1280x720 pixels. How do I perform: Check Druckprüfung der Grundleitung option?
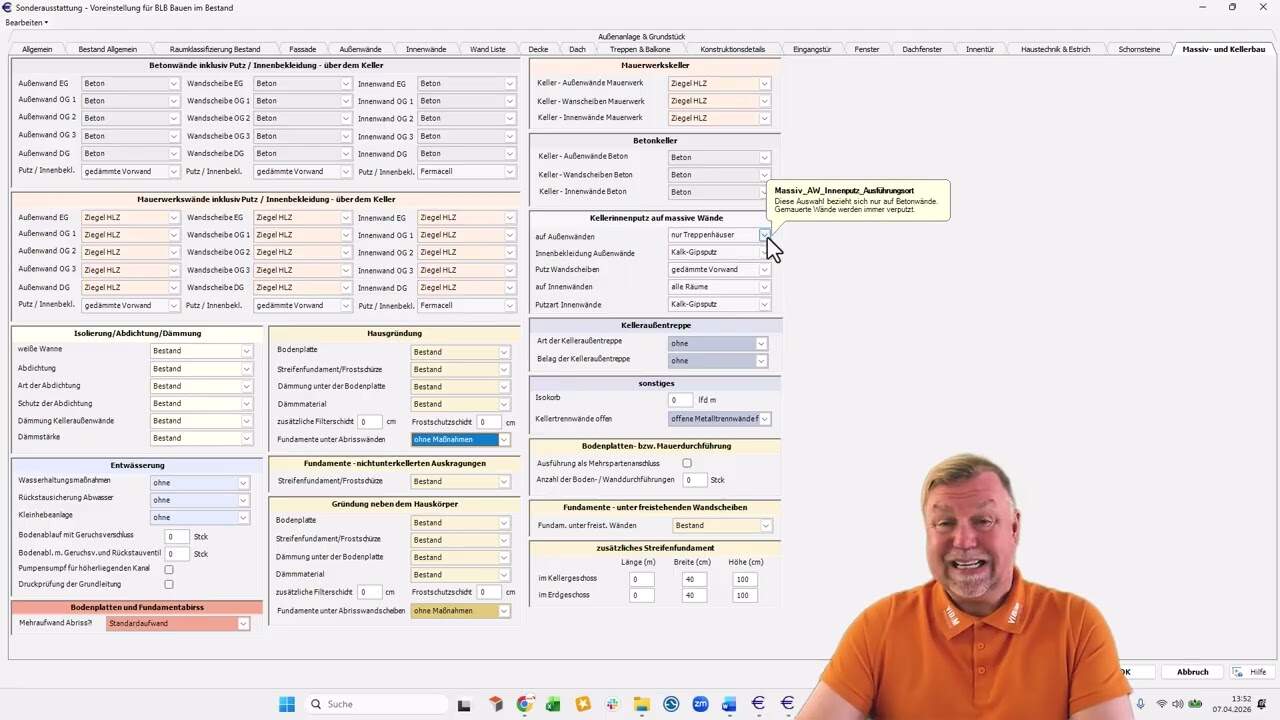click(168, 584)
